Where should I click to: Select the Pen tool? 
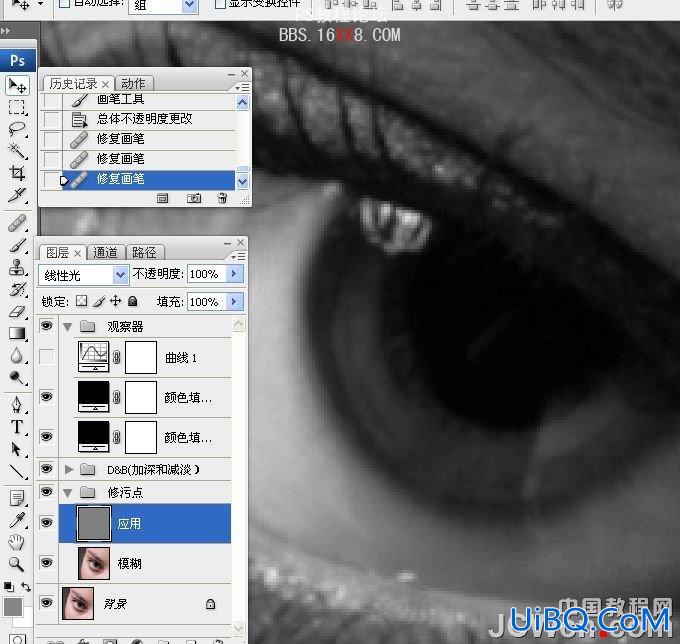pyautogui.click(x=17, y=405)
